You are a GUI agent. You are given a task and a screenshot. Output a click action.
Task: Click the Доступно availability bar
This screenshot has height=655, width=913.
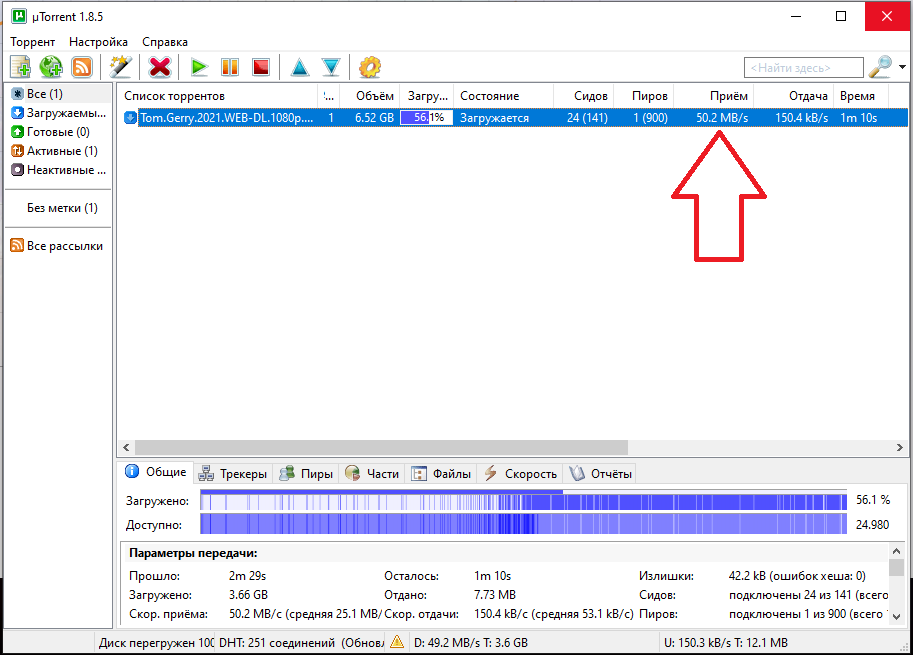click(523, 524)
